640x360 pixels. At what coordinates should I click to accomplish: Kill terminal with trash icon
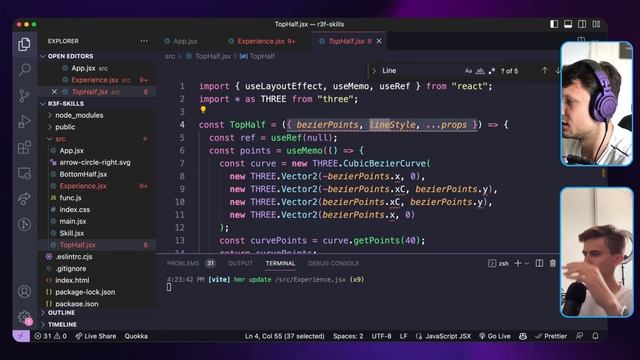tap(553, 263)
